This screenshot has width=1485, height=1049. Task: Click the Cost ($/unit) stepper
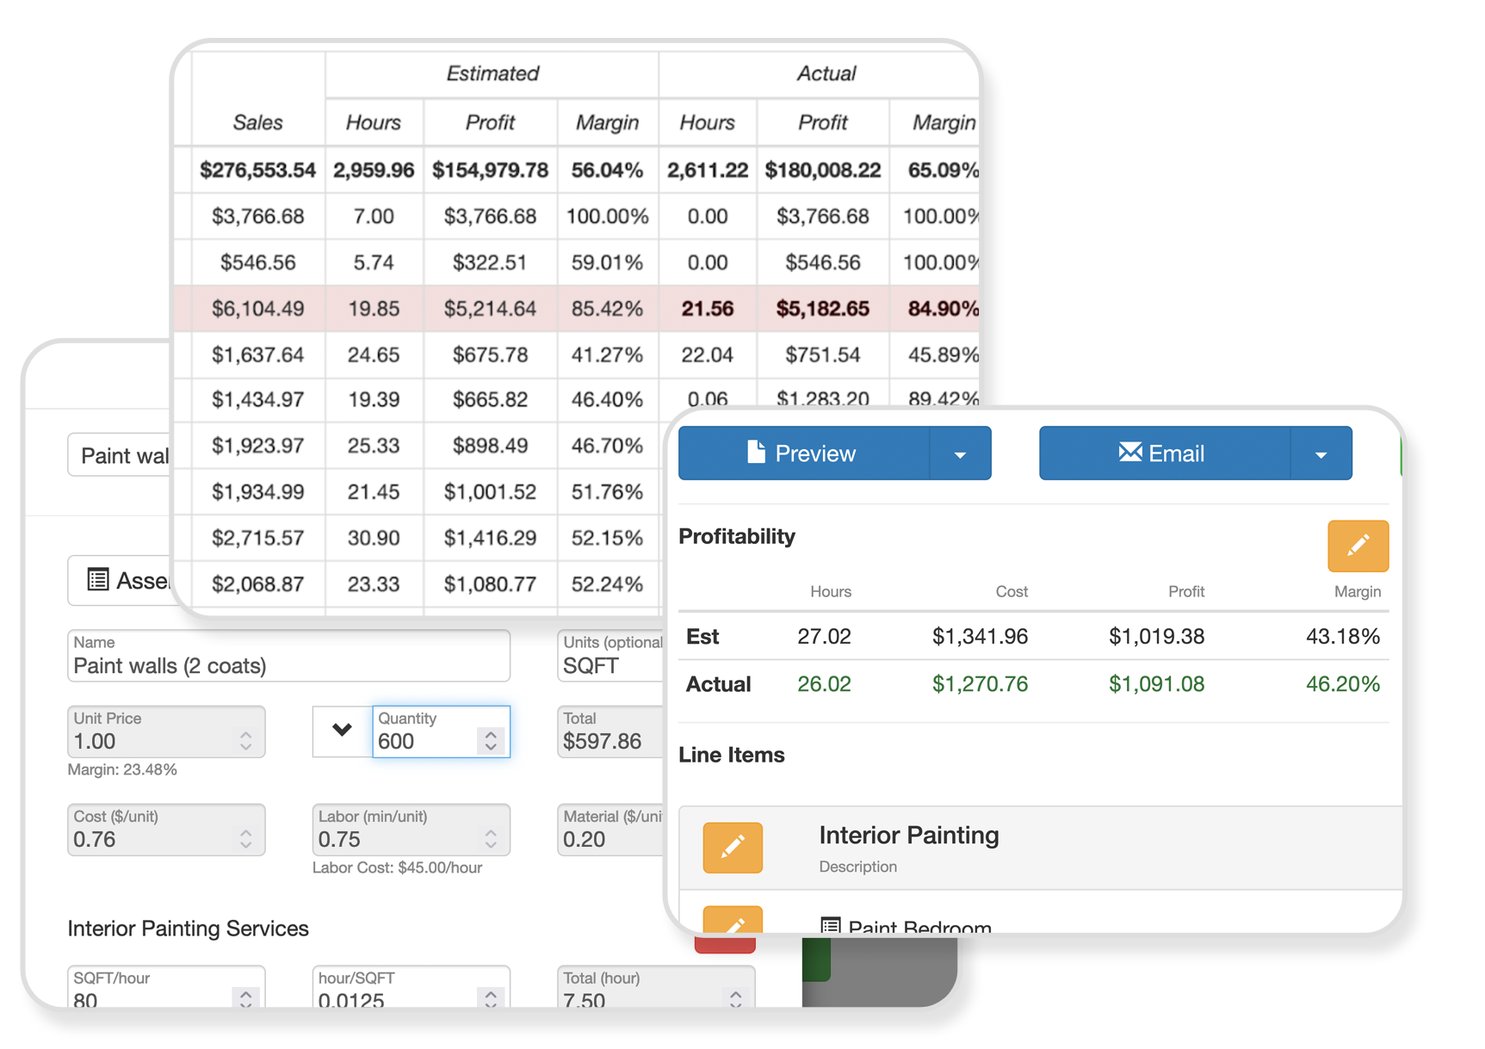click(x=246, y=839)
